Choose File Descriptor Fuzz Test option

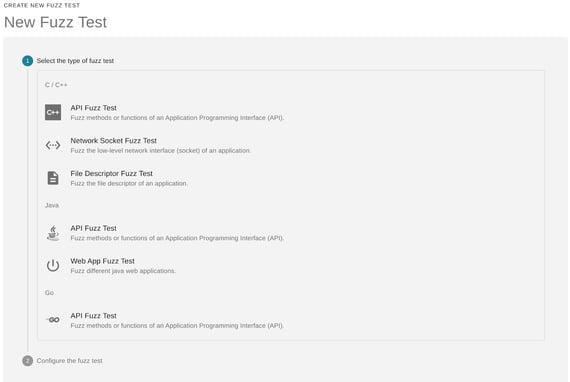click(x=291, y=178)
